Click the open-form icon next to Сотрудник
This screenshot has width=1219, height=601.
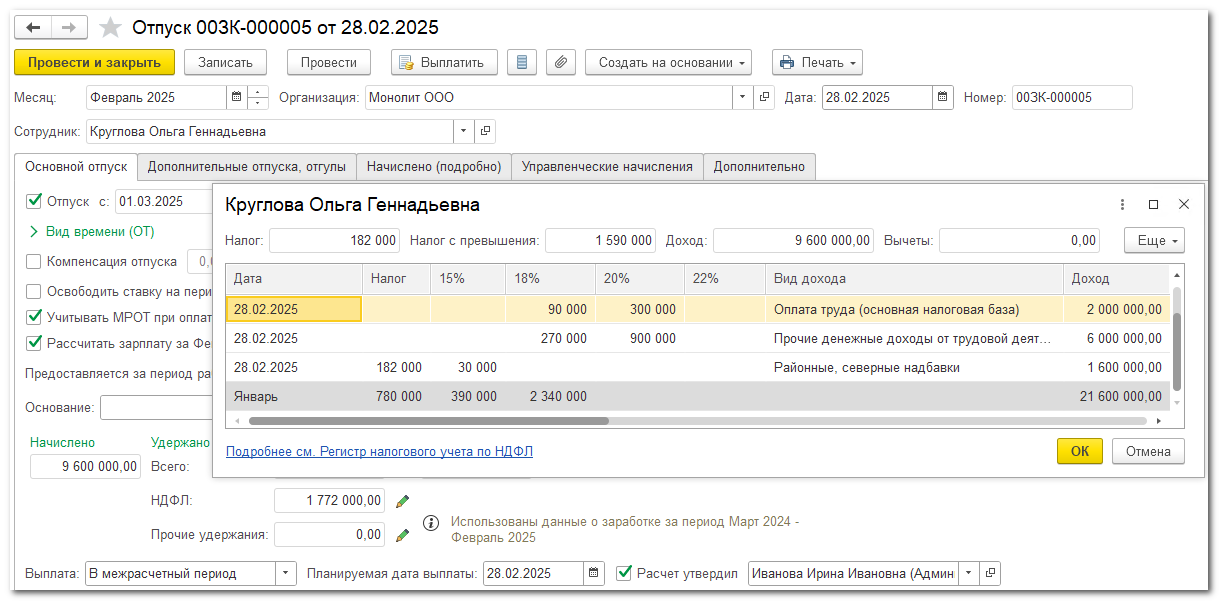[x=485, y=131]
